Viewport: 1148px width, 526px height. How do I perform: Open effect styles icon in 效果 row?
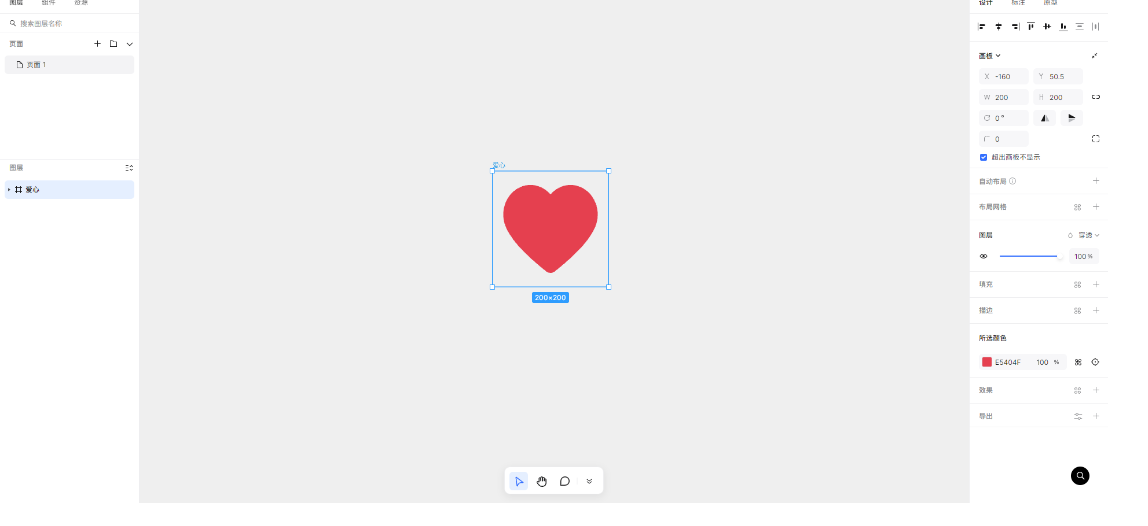point(1078,390)
